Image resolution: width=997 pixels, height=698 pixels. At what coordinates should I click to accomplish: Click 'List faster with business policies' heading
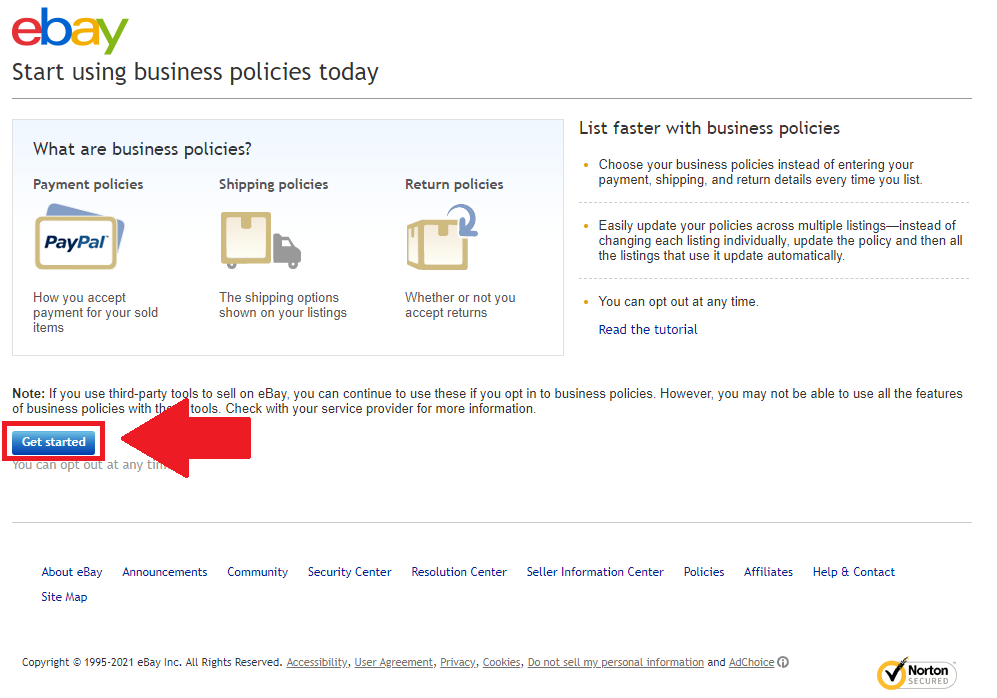tap(709, 128)
